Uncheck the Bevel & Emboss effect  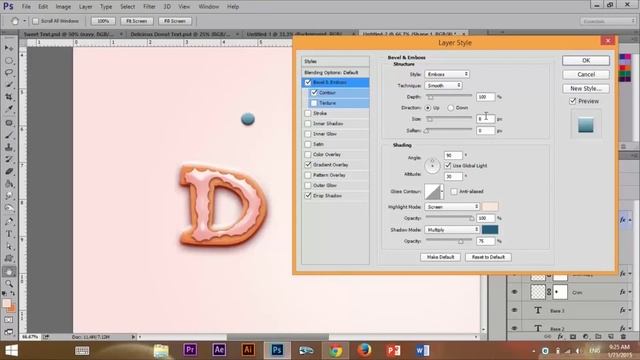click(308, 82)
